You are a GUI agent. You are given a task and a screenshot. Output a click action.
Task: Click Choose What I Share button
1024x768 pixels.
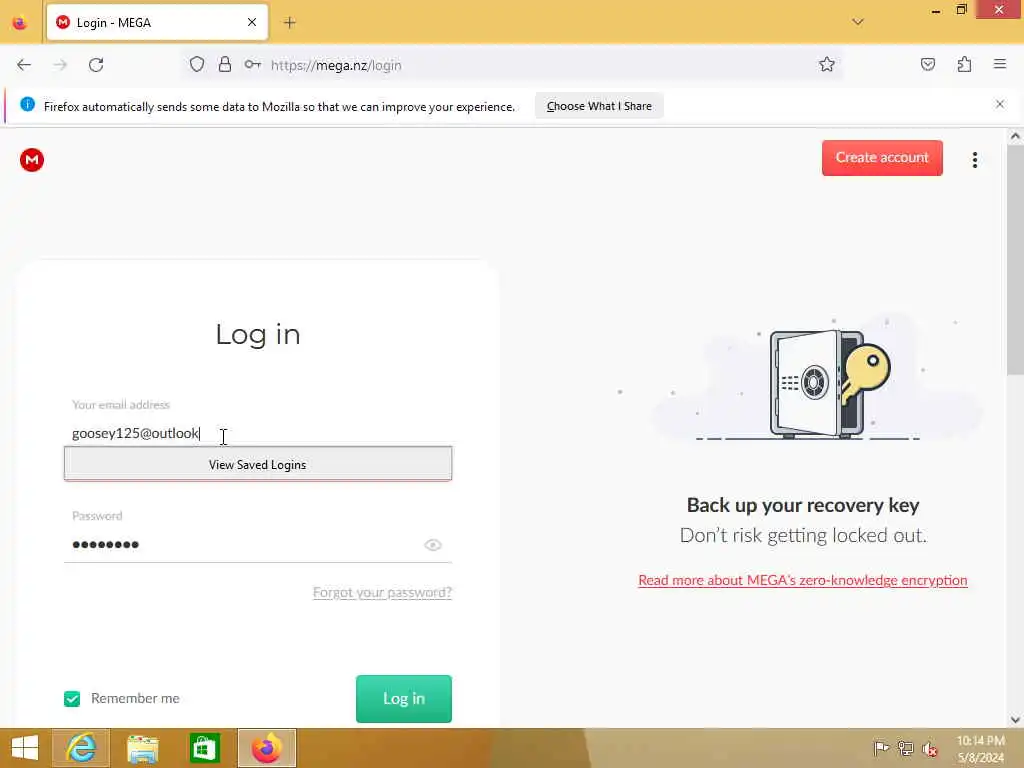pos(599,106)
